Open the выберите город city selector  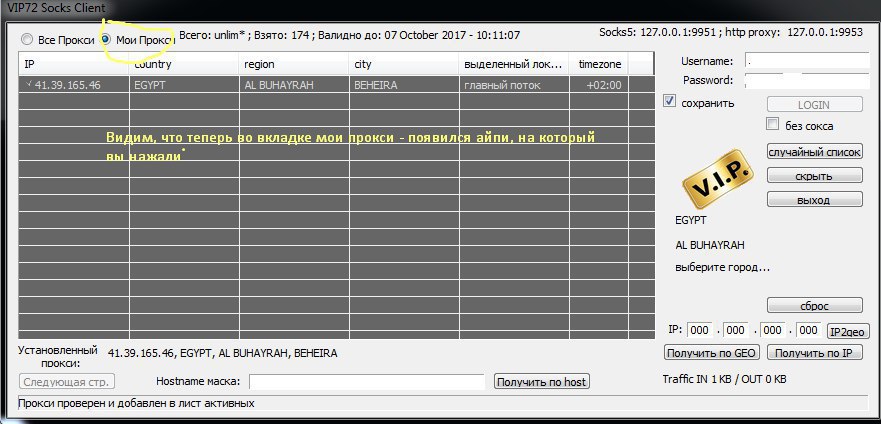click(x=722, y=268)
